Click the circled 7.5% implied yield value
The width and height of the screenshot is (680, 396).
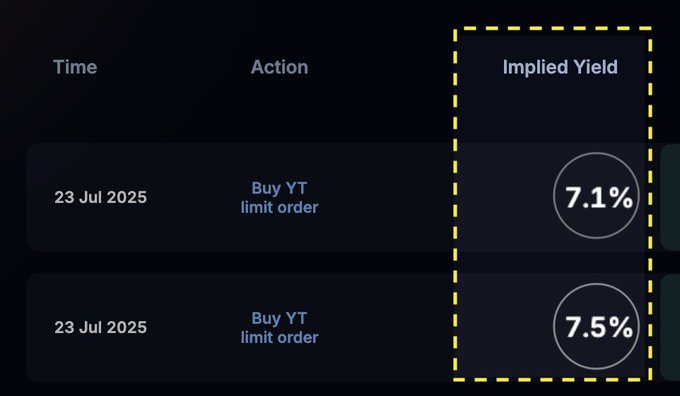[x=596, y=326]
